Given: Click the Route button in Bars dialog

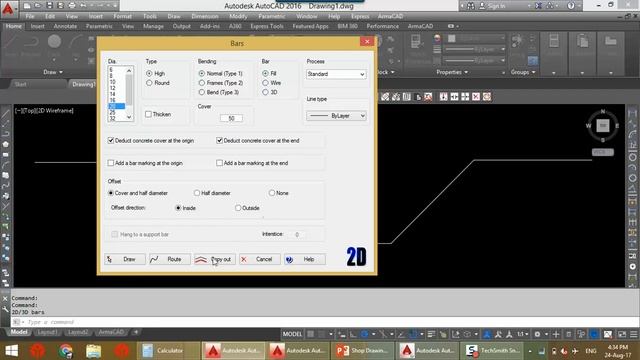Looking at the screenshot, I should [x=170, y=259].
